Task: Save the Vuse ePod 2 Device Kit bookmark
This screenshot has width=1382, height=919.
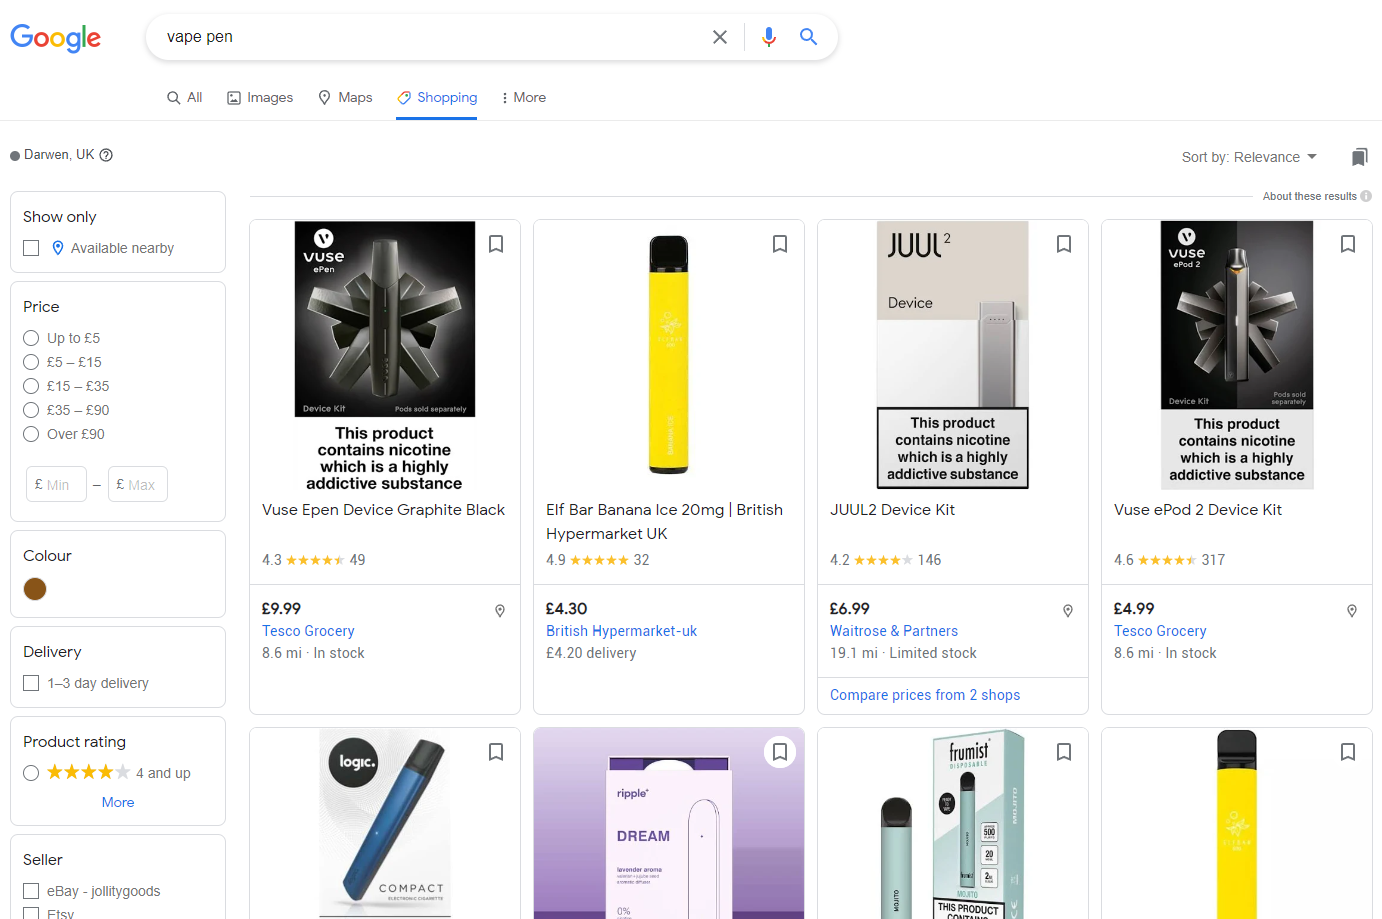Action: point(1348,244)
